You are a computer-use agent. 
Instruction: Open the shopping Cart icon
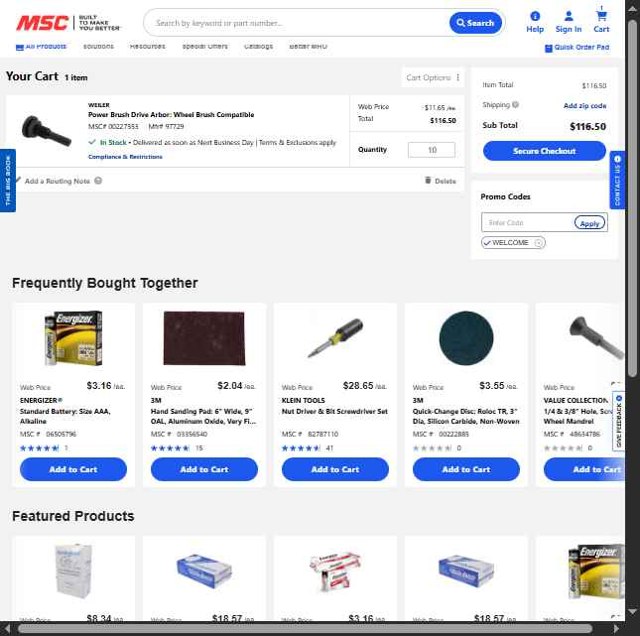pos(601,16)
